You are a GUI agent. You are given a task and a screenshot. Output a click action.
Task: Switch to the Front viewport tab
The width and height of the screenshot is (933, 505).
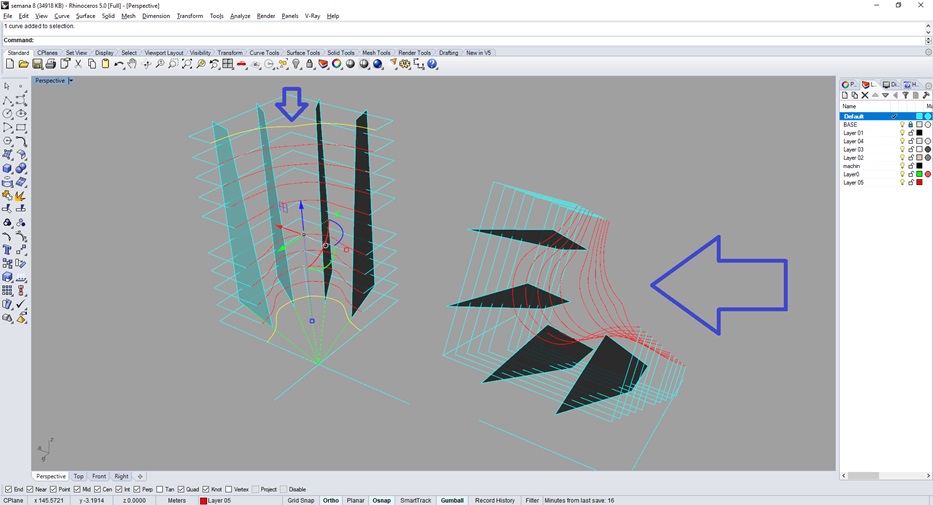[99, 476]
